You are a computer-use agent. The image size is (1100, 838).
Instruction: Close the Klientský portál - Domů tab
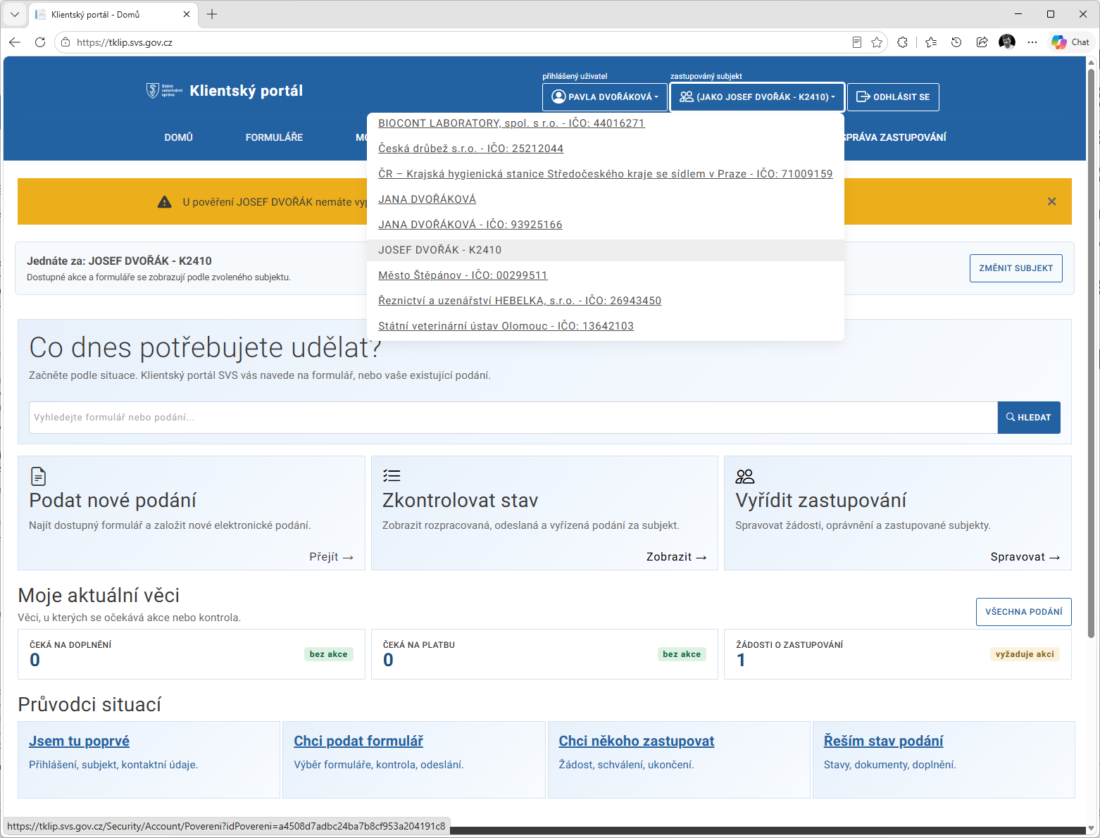(x=187, y=14)
